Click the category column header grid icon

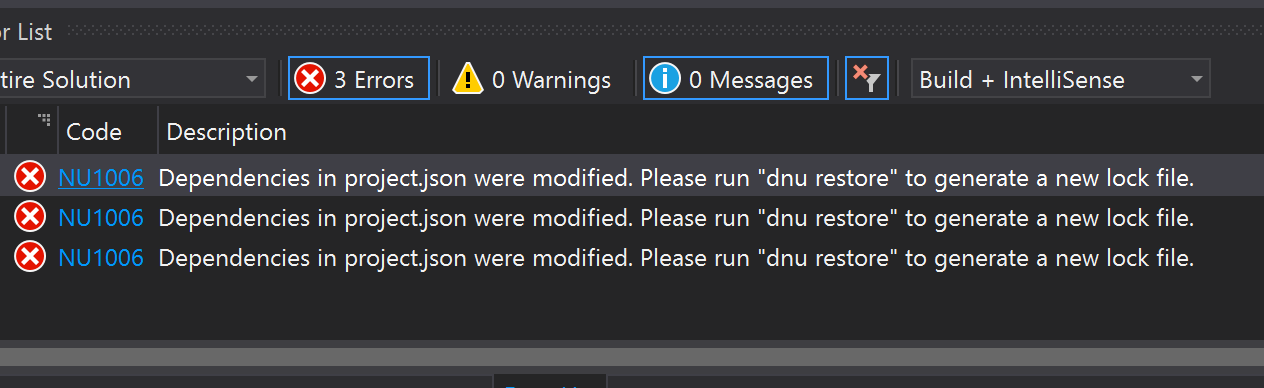44,121
